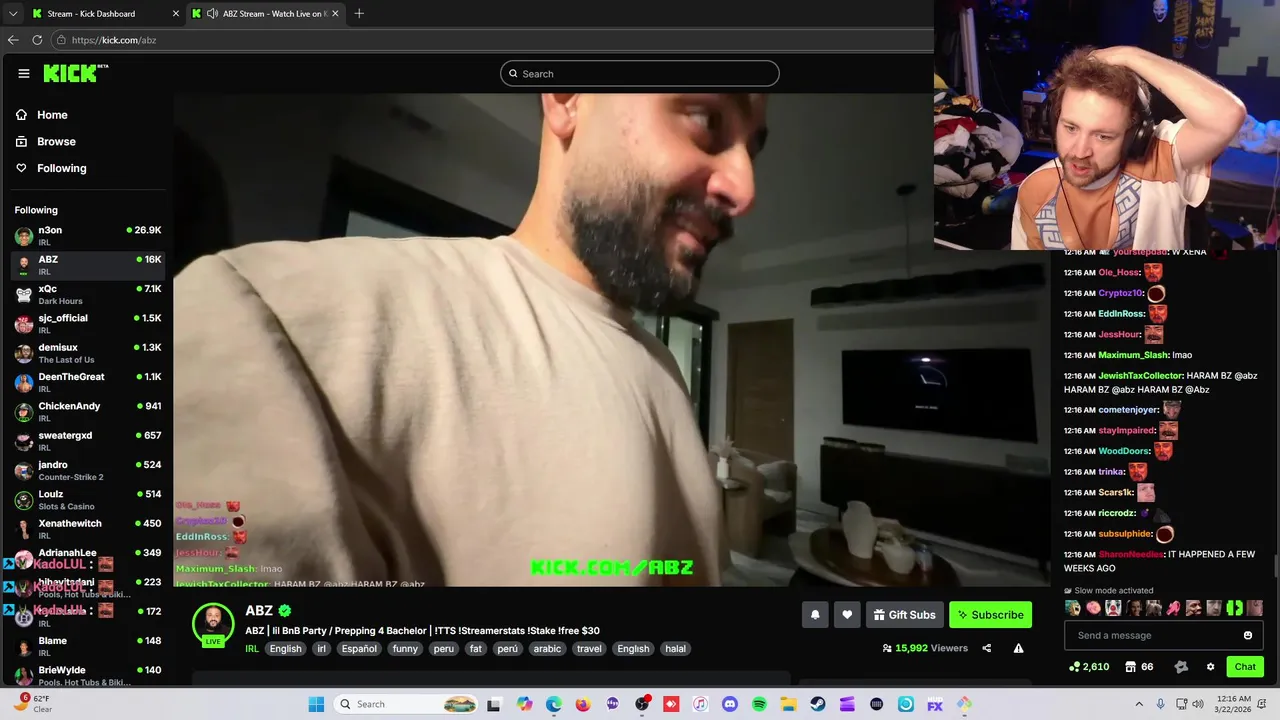Viewport: 1280px width, 720px height.
Task: Open Blame channel from sidebar
Action: pyautogui.click(x=88, y=646)
